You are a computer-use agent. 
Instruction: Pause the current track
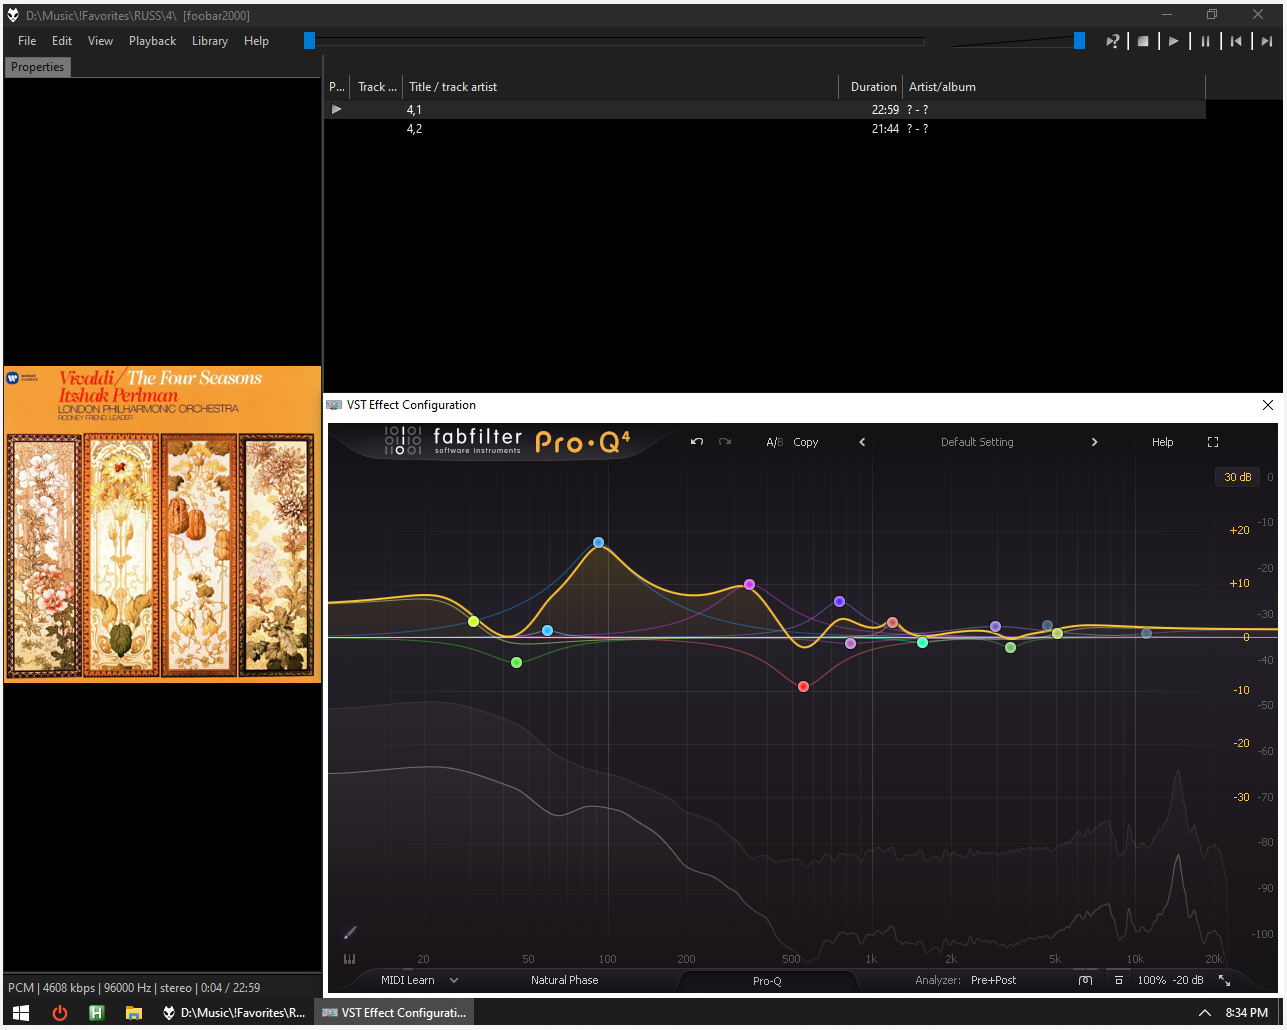[x=1205, y=41]
